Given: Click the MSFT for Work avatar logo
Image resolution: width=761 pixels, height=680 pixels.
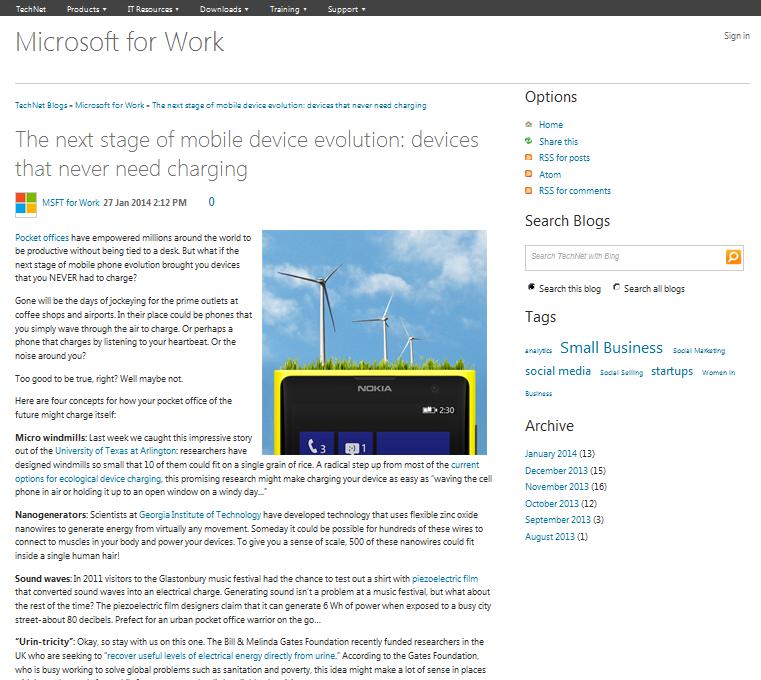Looking at the screenshot, I should click(26, 203).
